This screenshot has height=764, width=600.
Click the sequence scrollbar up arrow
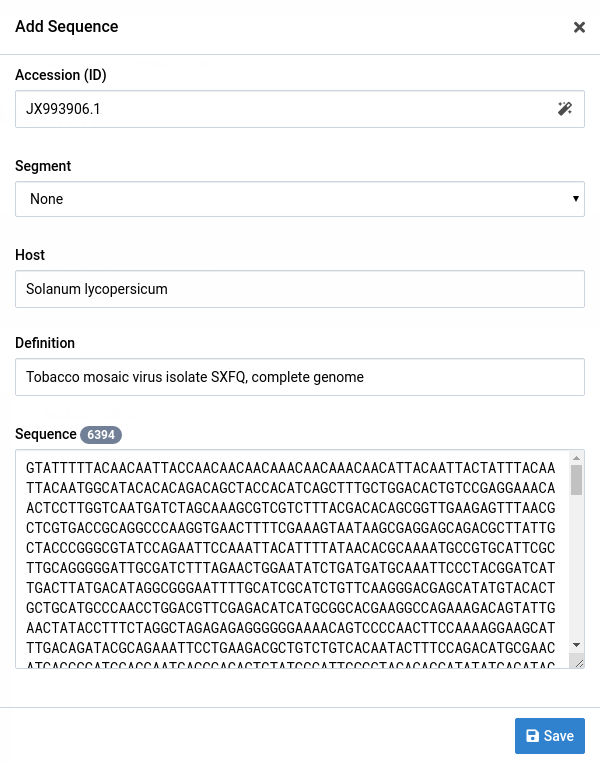point(576,457)
